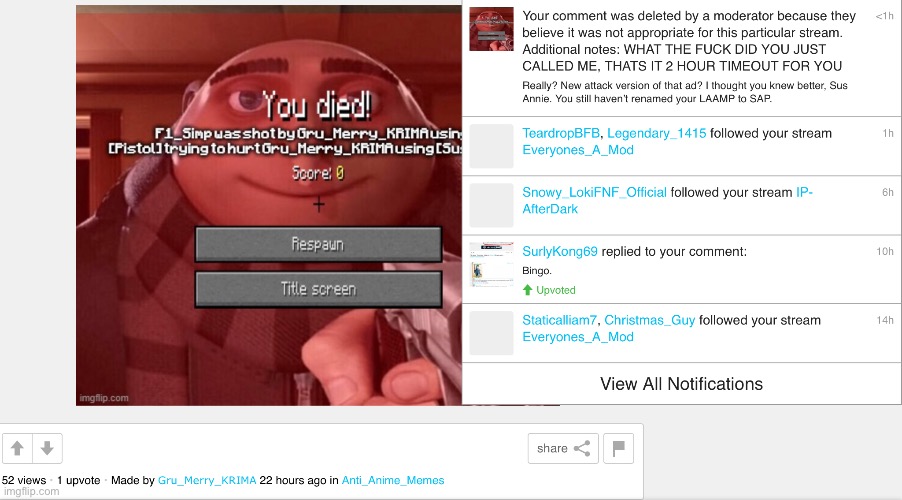Click the deleted comment notification text

689,41
